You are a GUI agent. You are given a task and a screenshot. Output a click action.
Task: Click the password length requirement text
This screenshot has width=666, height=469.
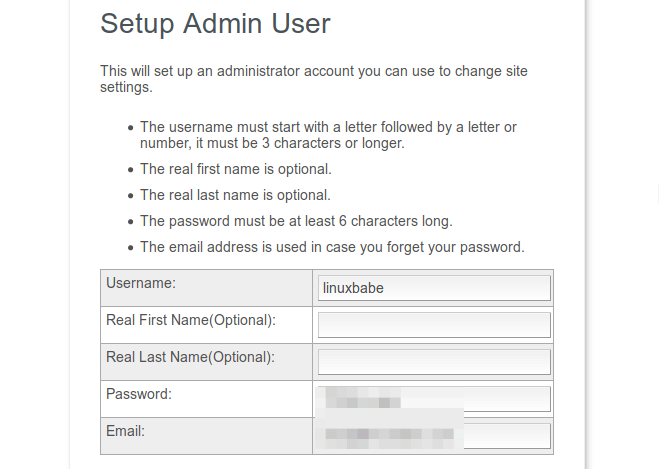pos(296,221)
